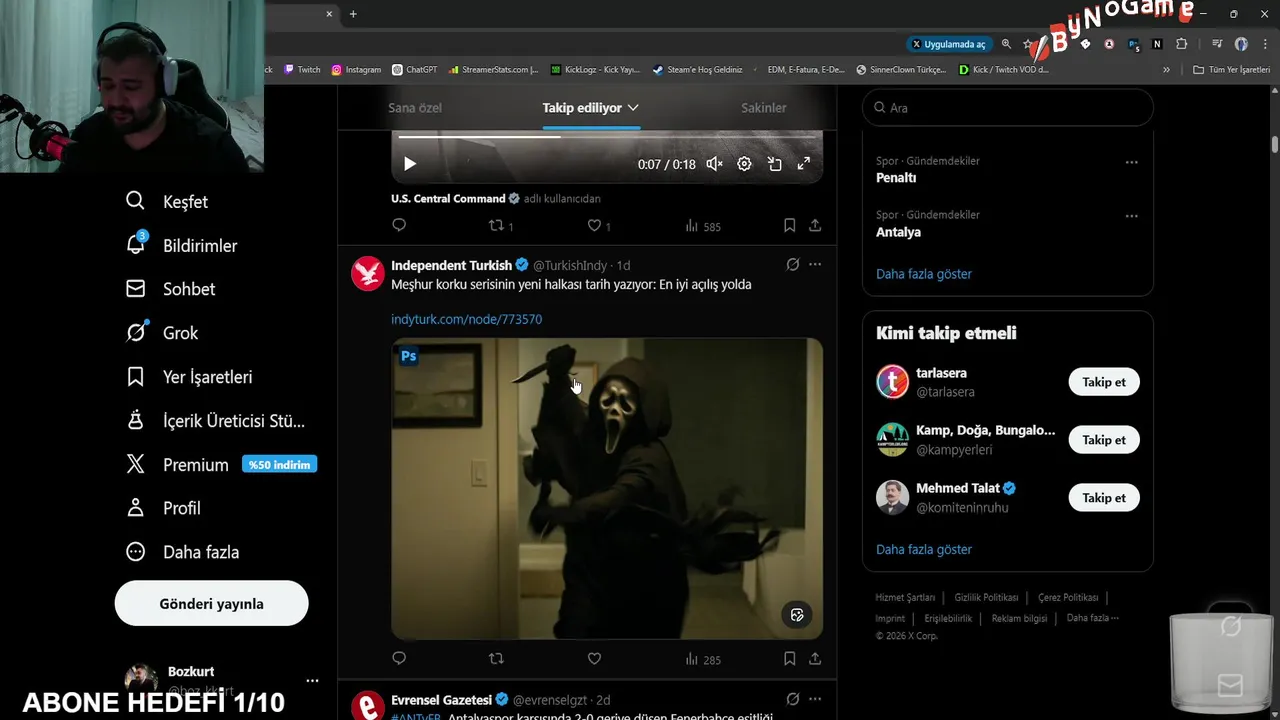Like the U.S. Central Command post
Viewport: 1280px width, 720px height.
click(597, 226)
